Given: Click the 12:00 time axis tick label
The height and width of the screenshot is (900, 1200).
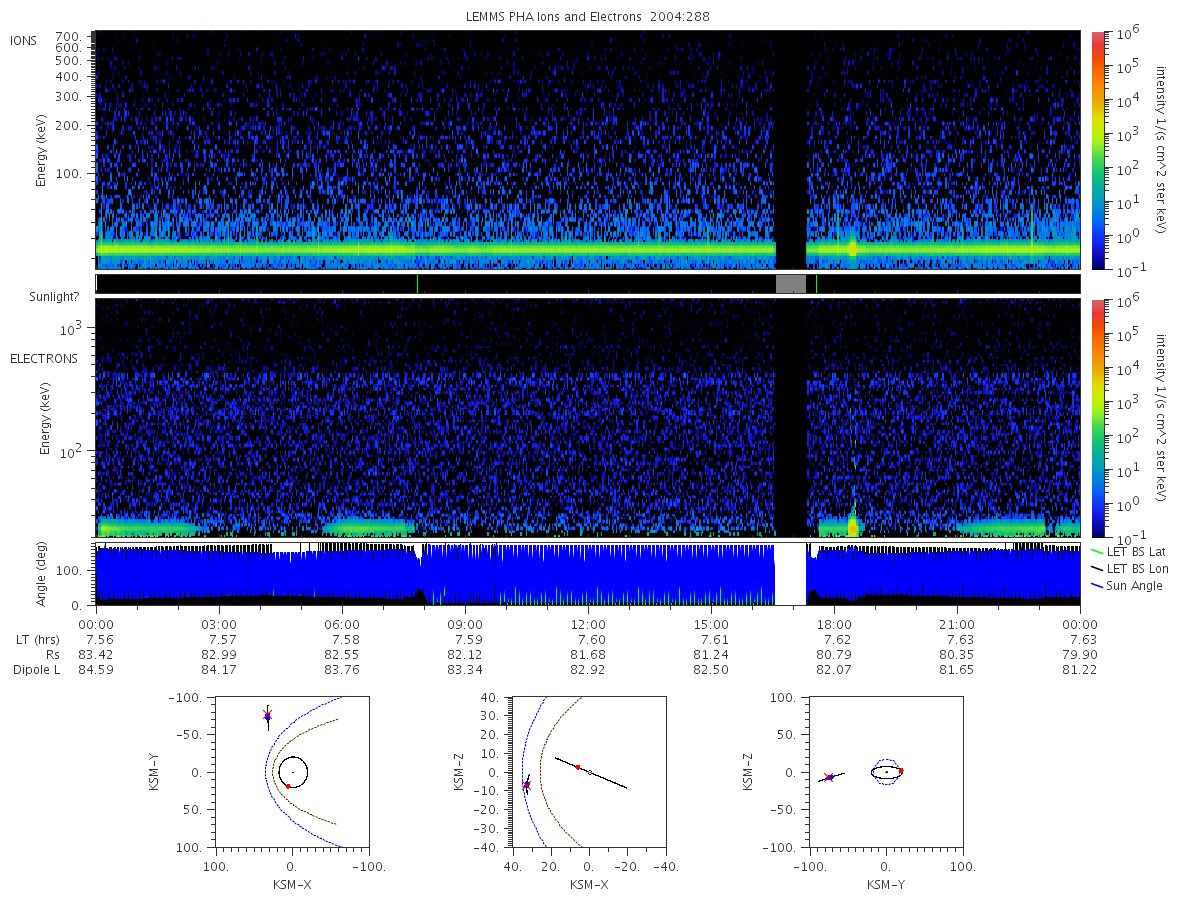Looking at the screenshot, I should [588, 624].
